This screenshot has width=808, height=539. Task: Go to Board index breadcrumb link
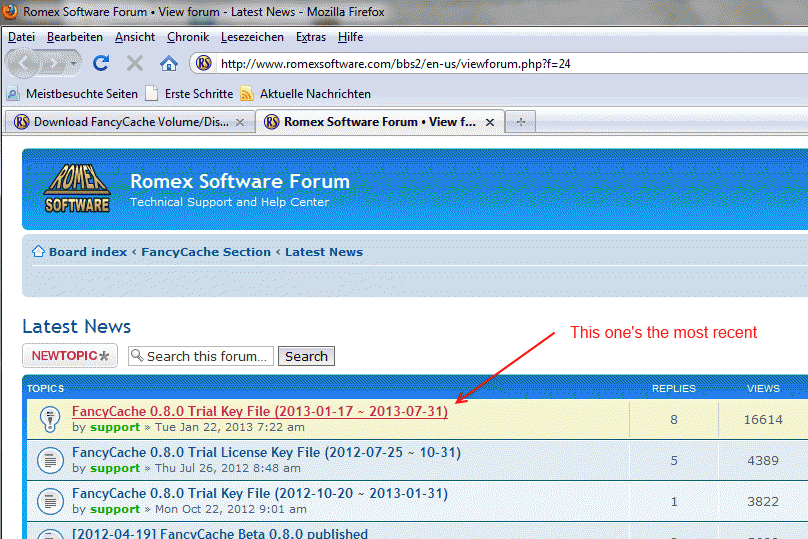click(88, 252)
